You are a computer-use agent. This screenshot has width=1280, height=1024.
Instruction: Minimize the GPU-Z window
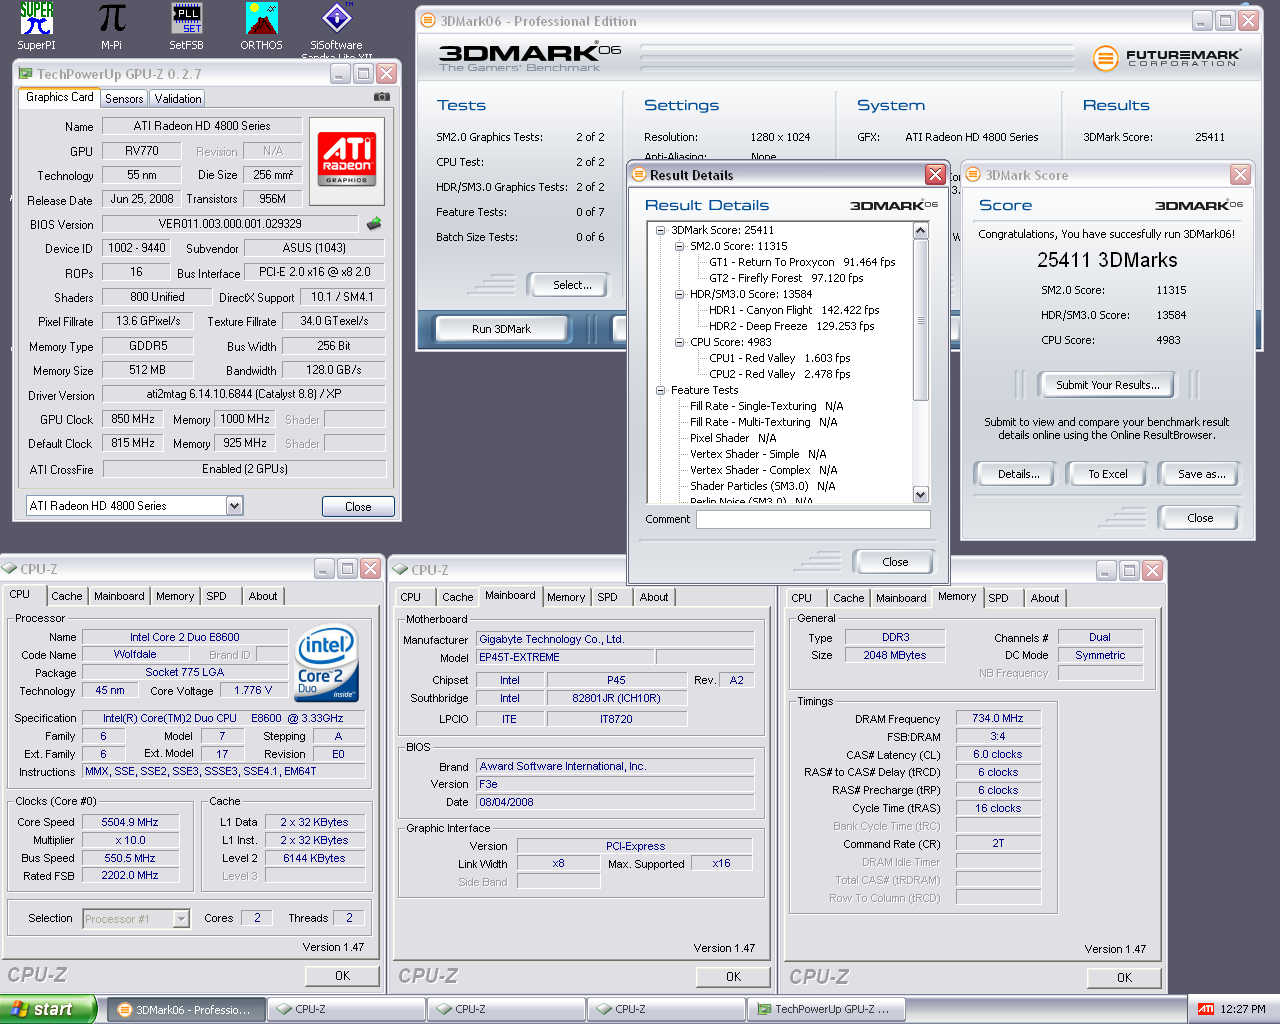(x=340, y=74)
